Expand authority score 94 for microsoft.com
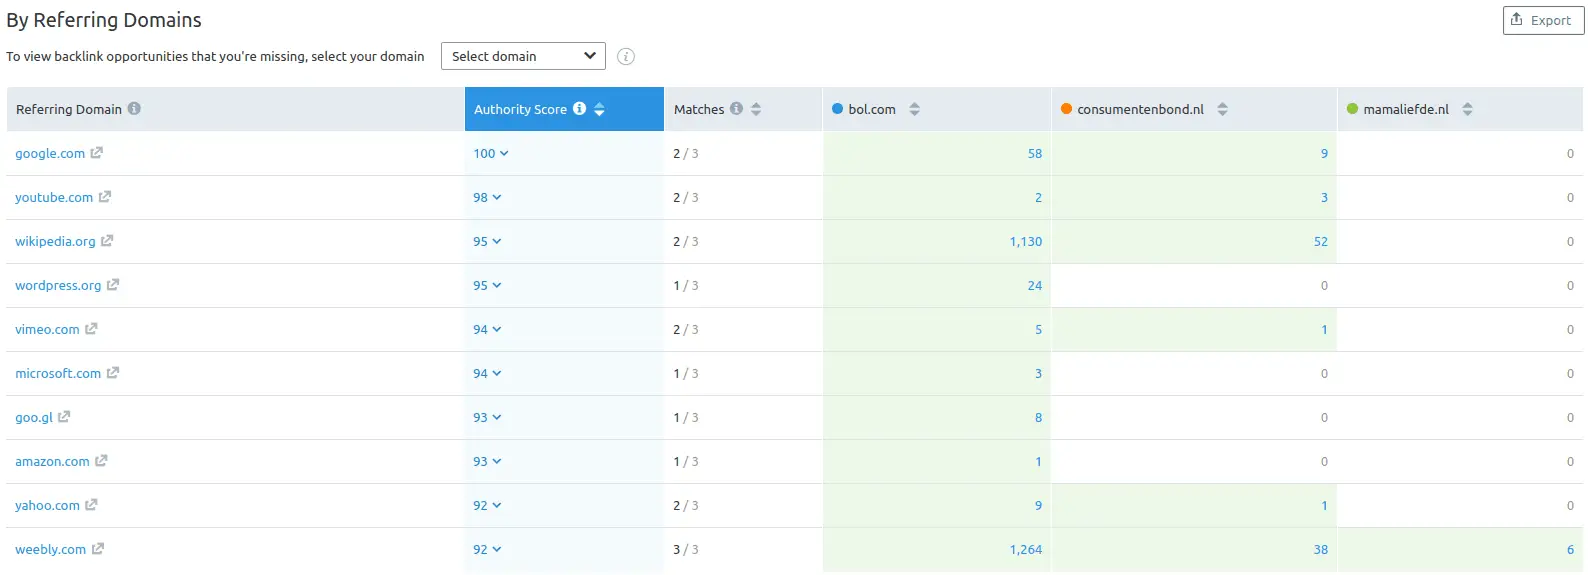 pyautogui.click(x=487, y=373)
